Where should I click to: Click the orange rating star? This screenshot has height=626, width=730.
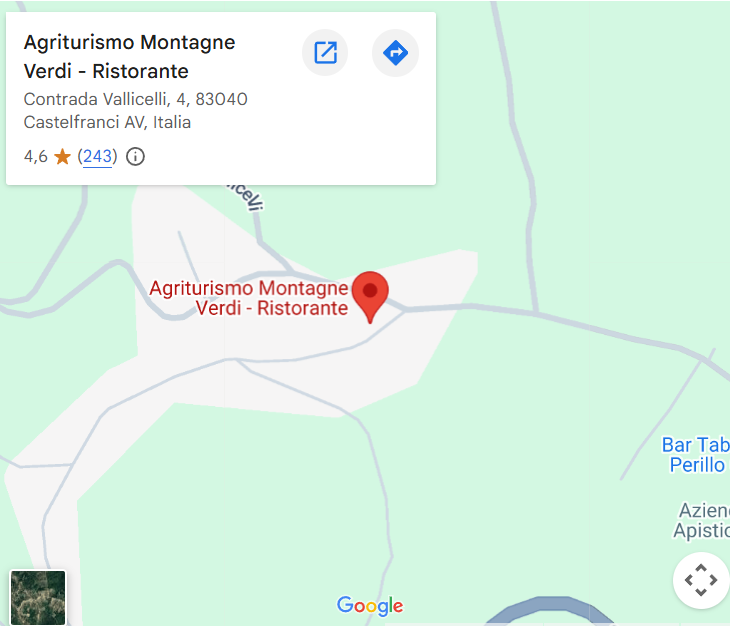tap(62, 157)
